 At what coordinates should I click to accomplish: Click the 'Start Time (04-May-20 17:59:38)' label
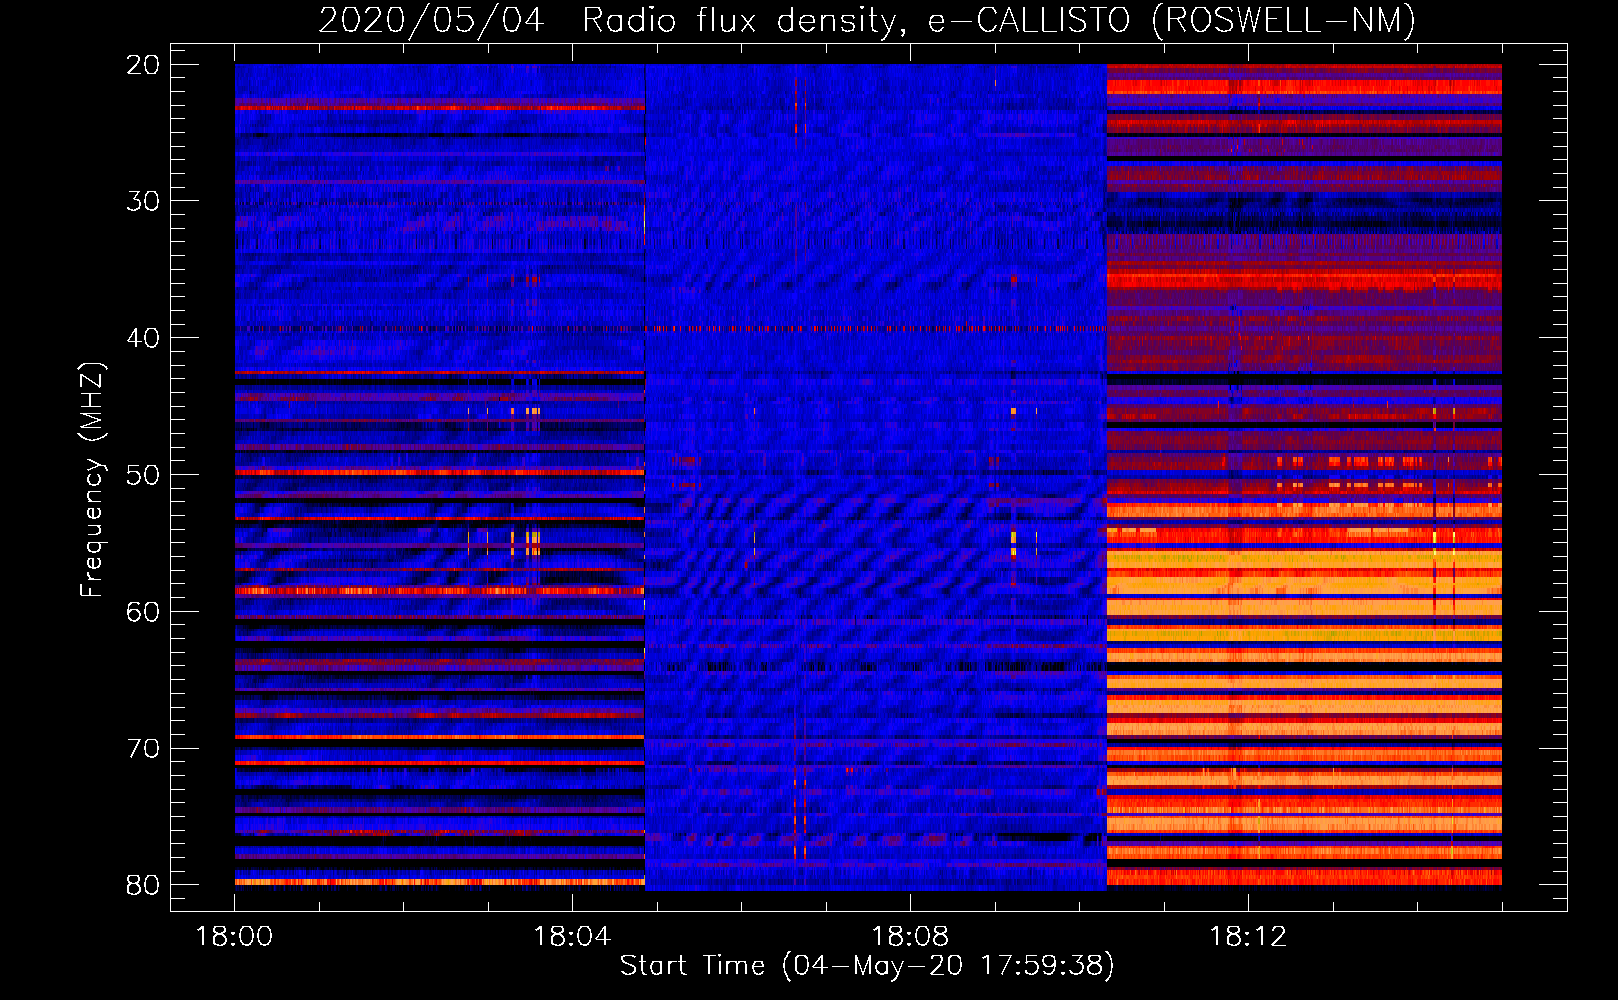[867, 966]
